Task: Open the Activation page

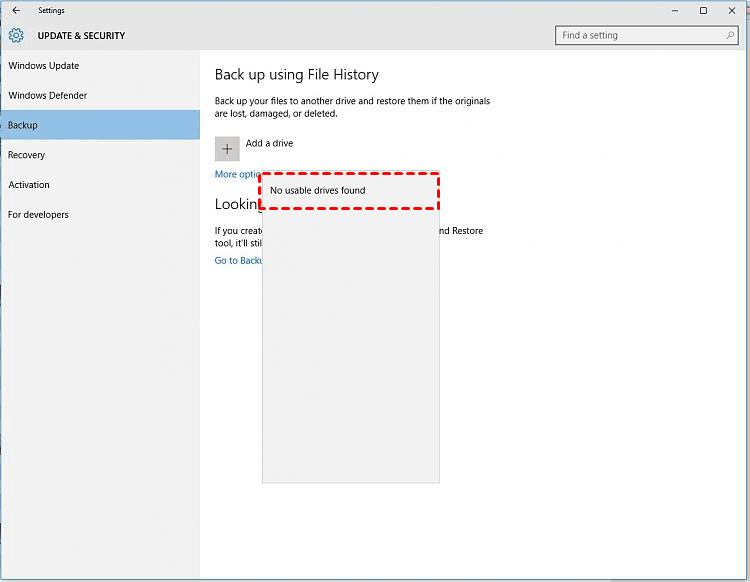Action: (x=29, y=185)
